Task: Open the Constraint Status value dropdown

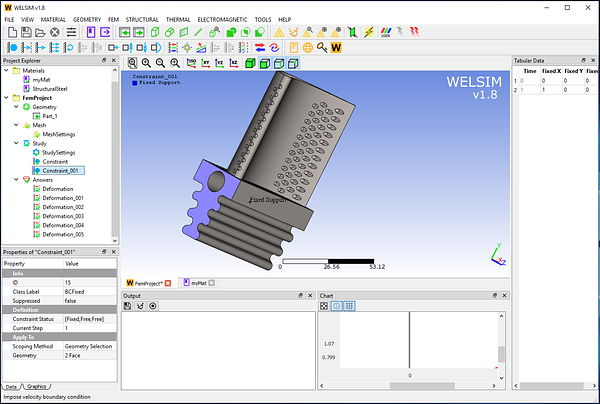Action: tap(90, 319)
